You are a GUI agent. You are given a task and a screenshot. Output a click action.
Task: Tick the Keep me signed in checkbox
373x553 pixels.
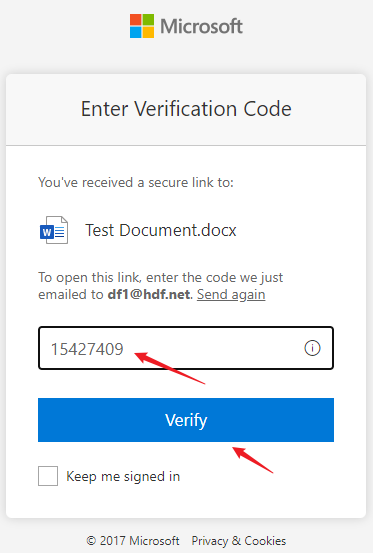coord(48,476)
